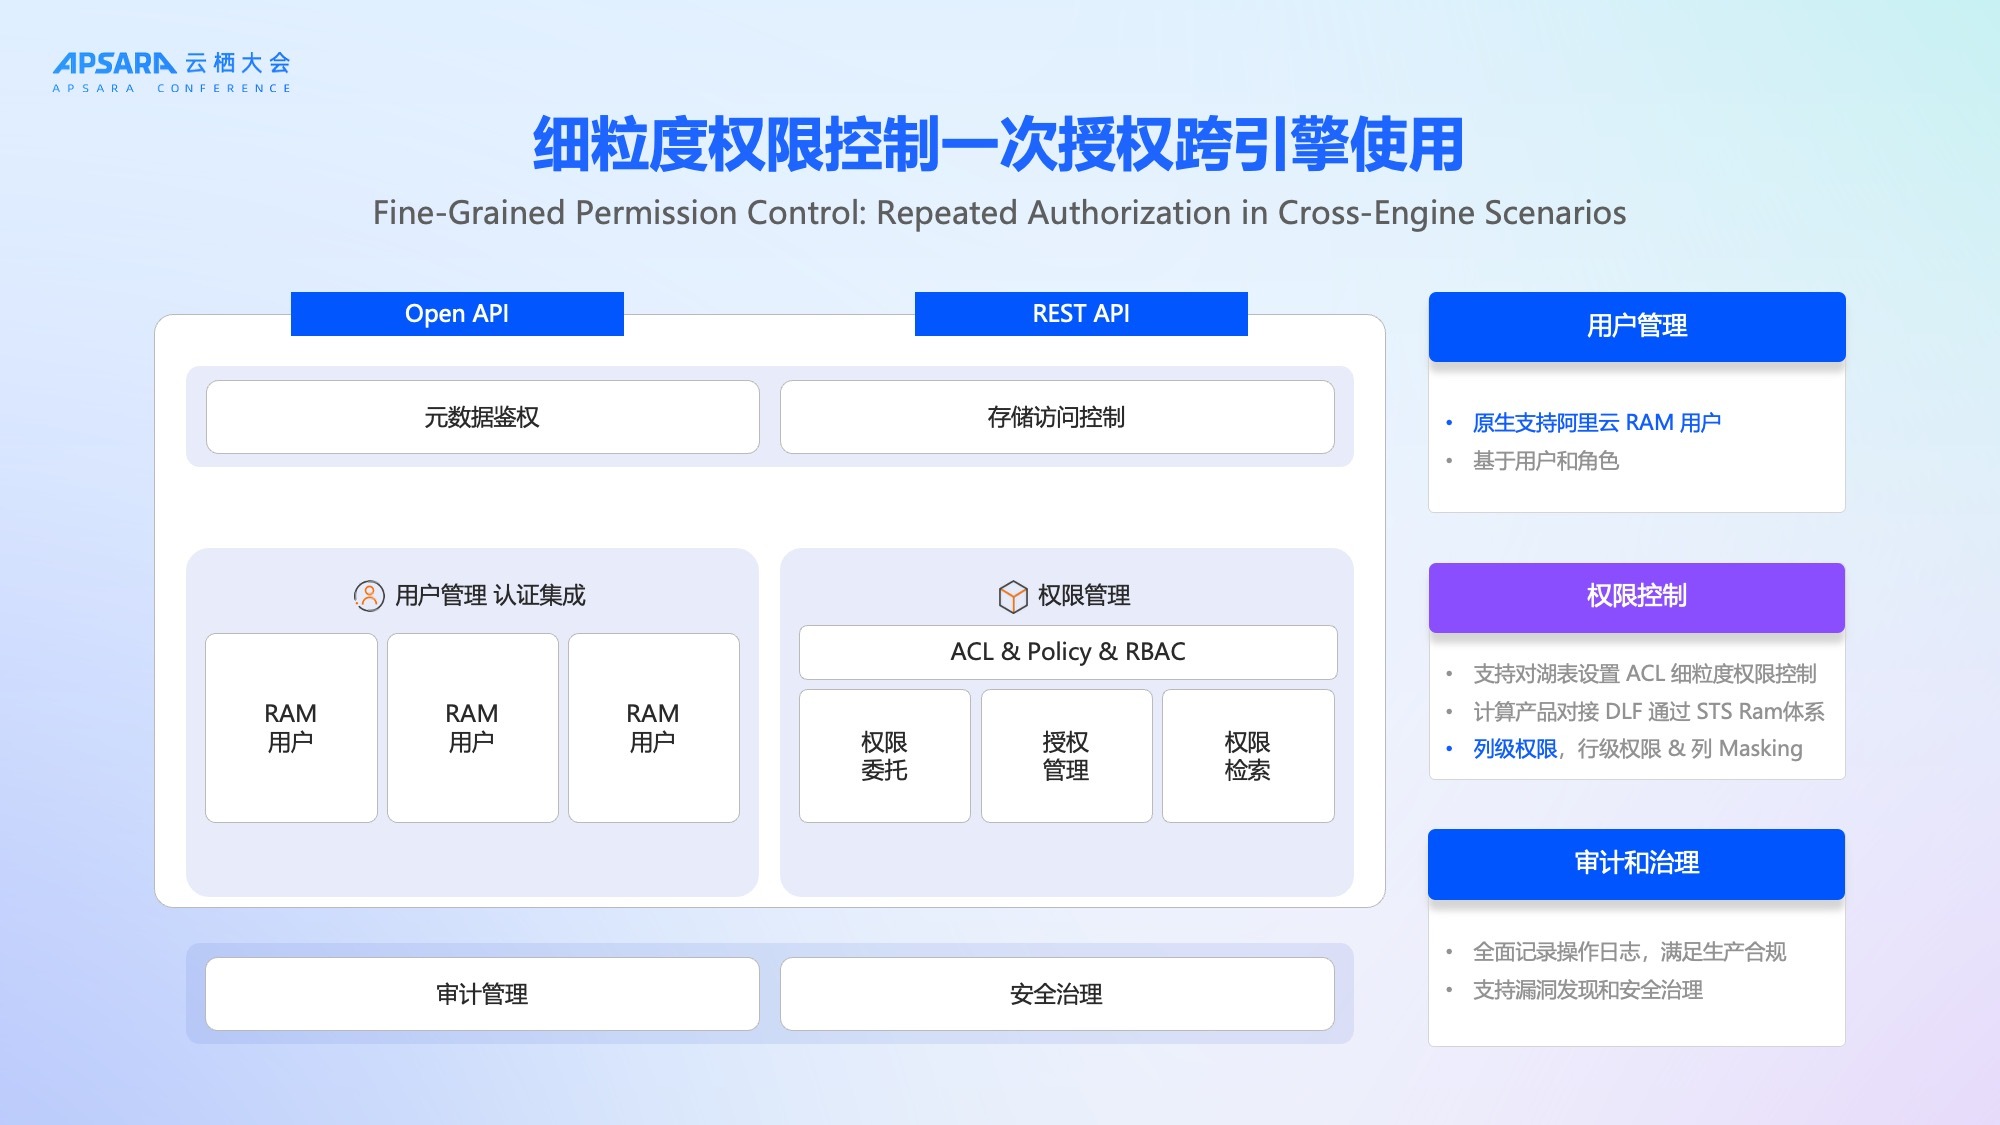Open the 列级权限 highlighted link
Viewport: 2000px width, 1125px height.
coord(1514,749)
